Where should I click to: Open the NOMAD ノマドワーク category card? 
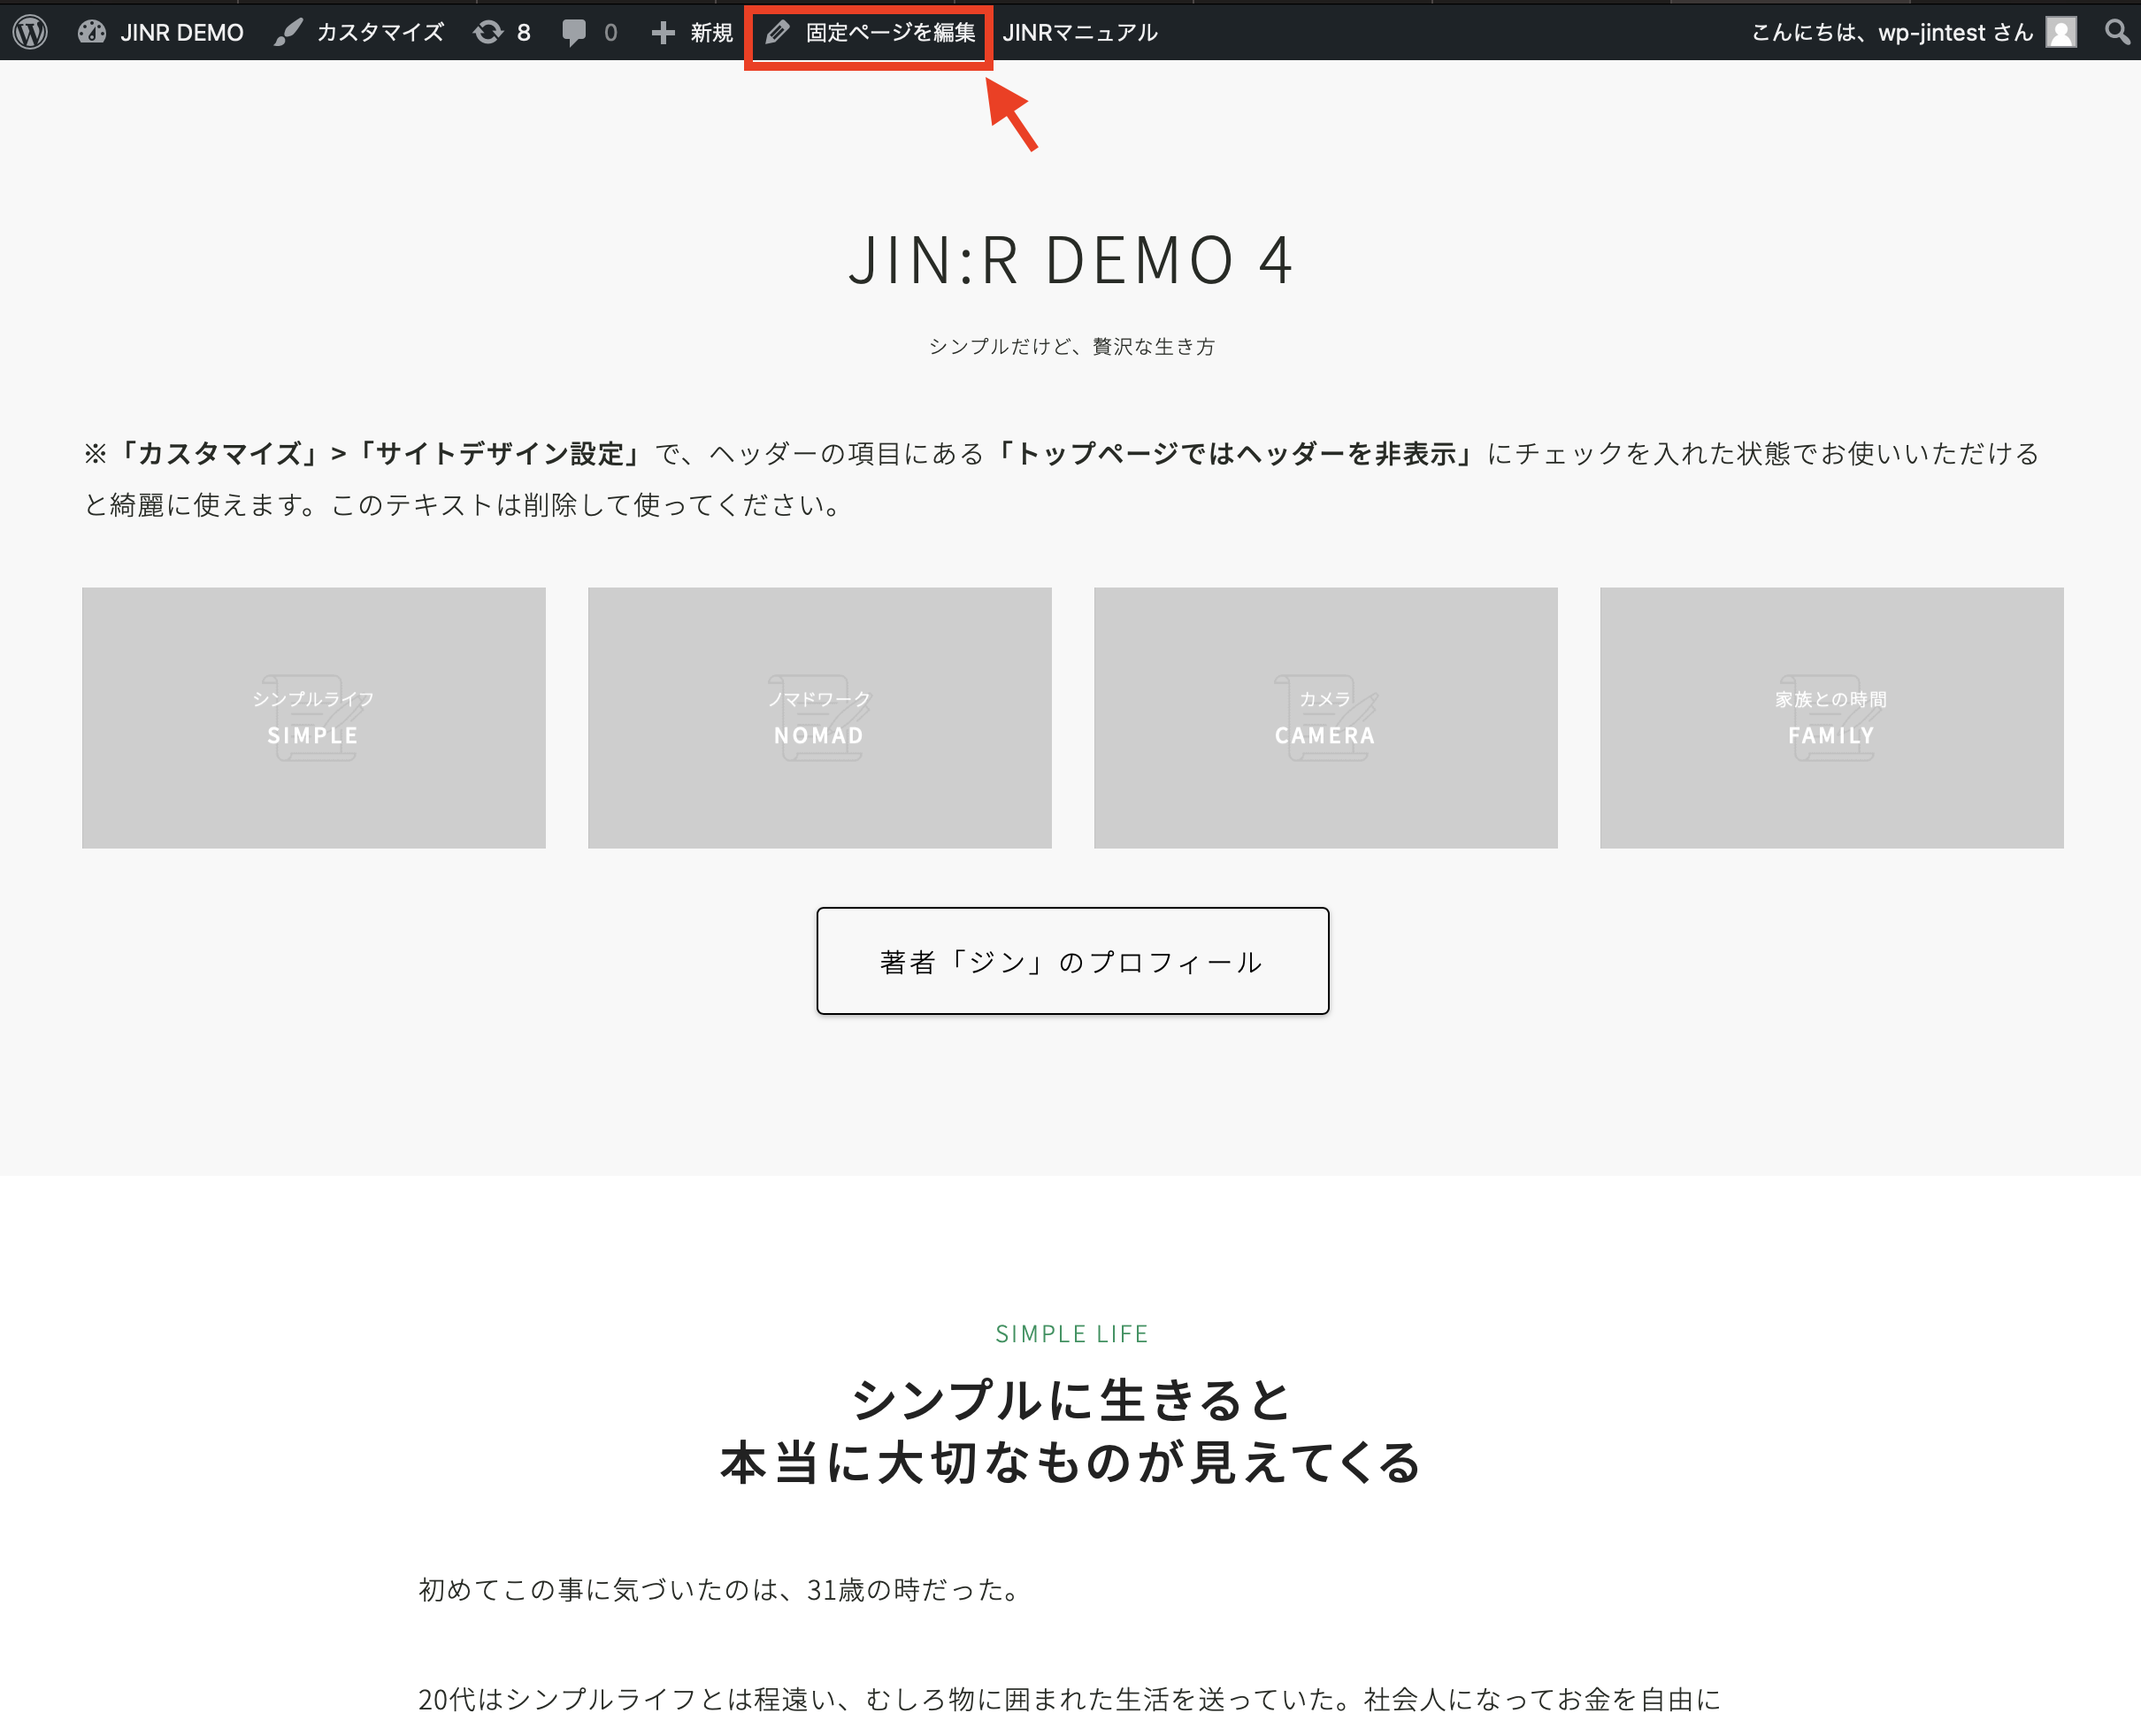pos(820,718)
